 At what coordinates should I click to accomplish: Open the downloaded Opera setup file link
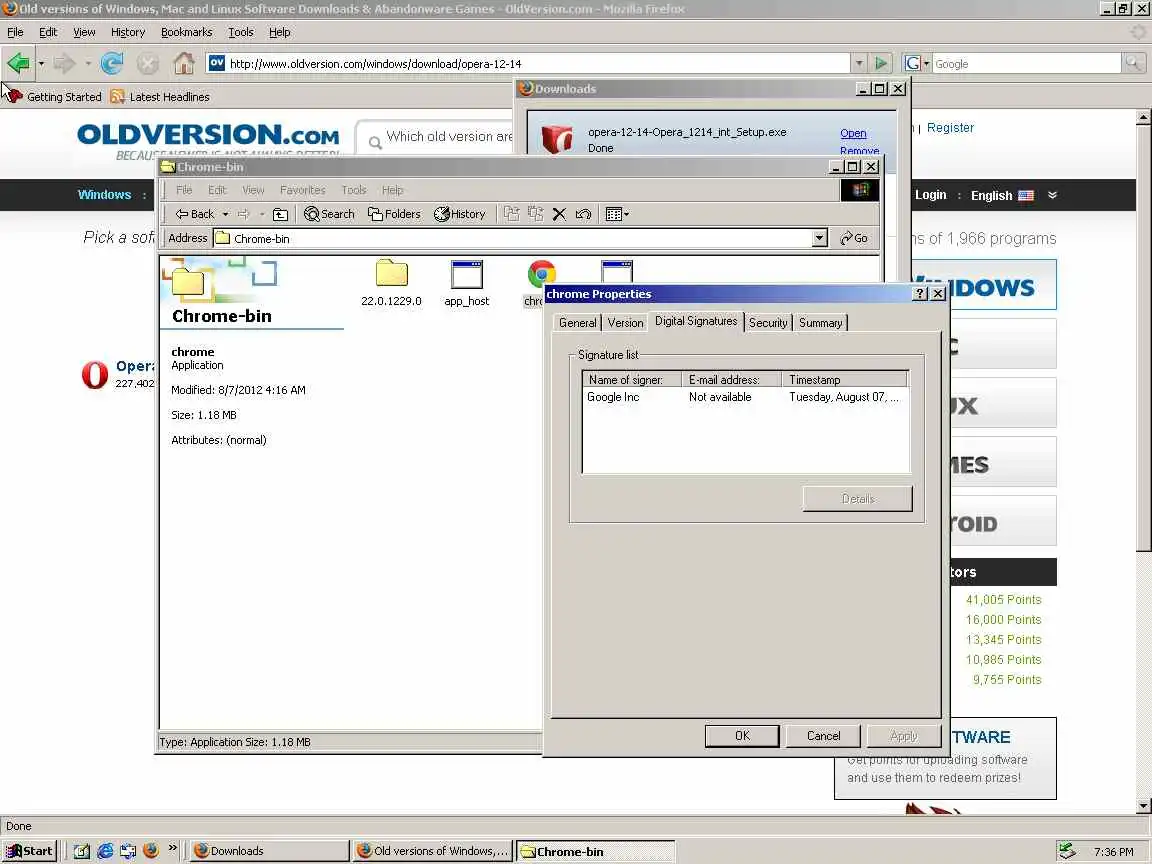coord(853,133)
